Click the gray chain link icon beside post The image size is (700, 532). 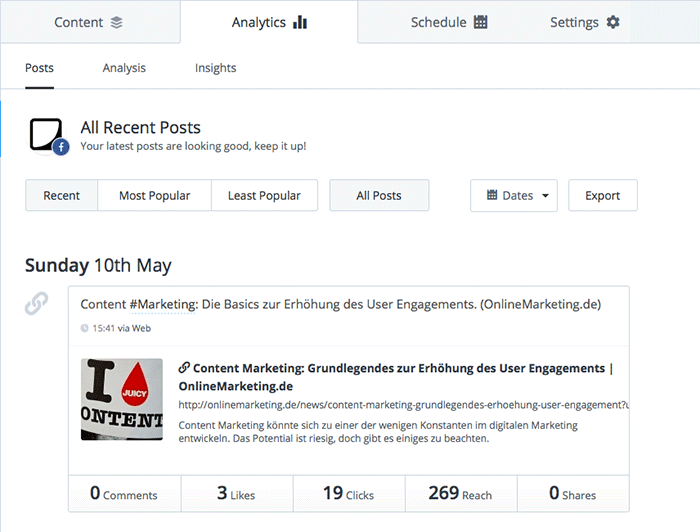(x=36, y=303)
